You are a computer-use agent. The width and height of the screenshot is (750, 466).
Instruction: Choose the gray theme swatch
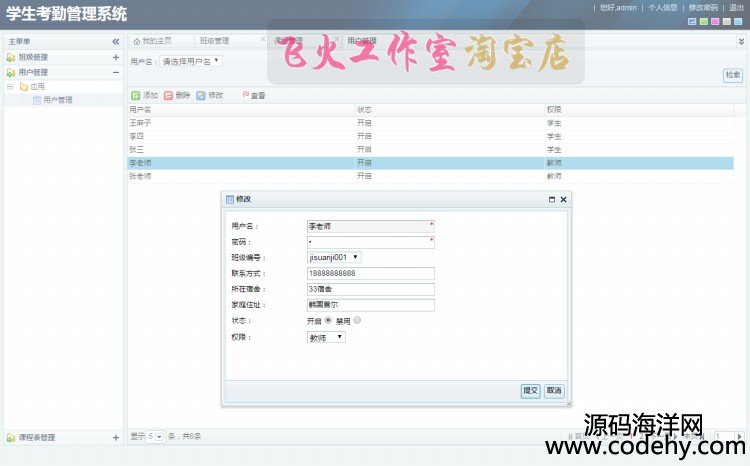pos(727,22)
